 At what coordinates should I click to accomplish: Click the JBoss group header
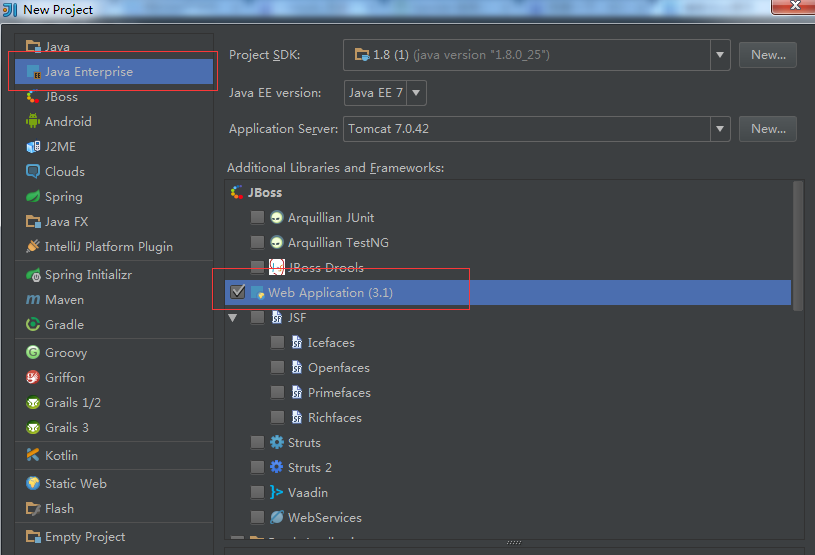[x=265, y=193]
